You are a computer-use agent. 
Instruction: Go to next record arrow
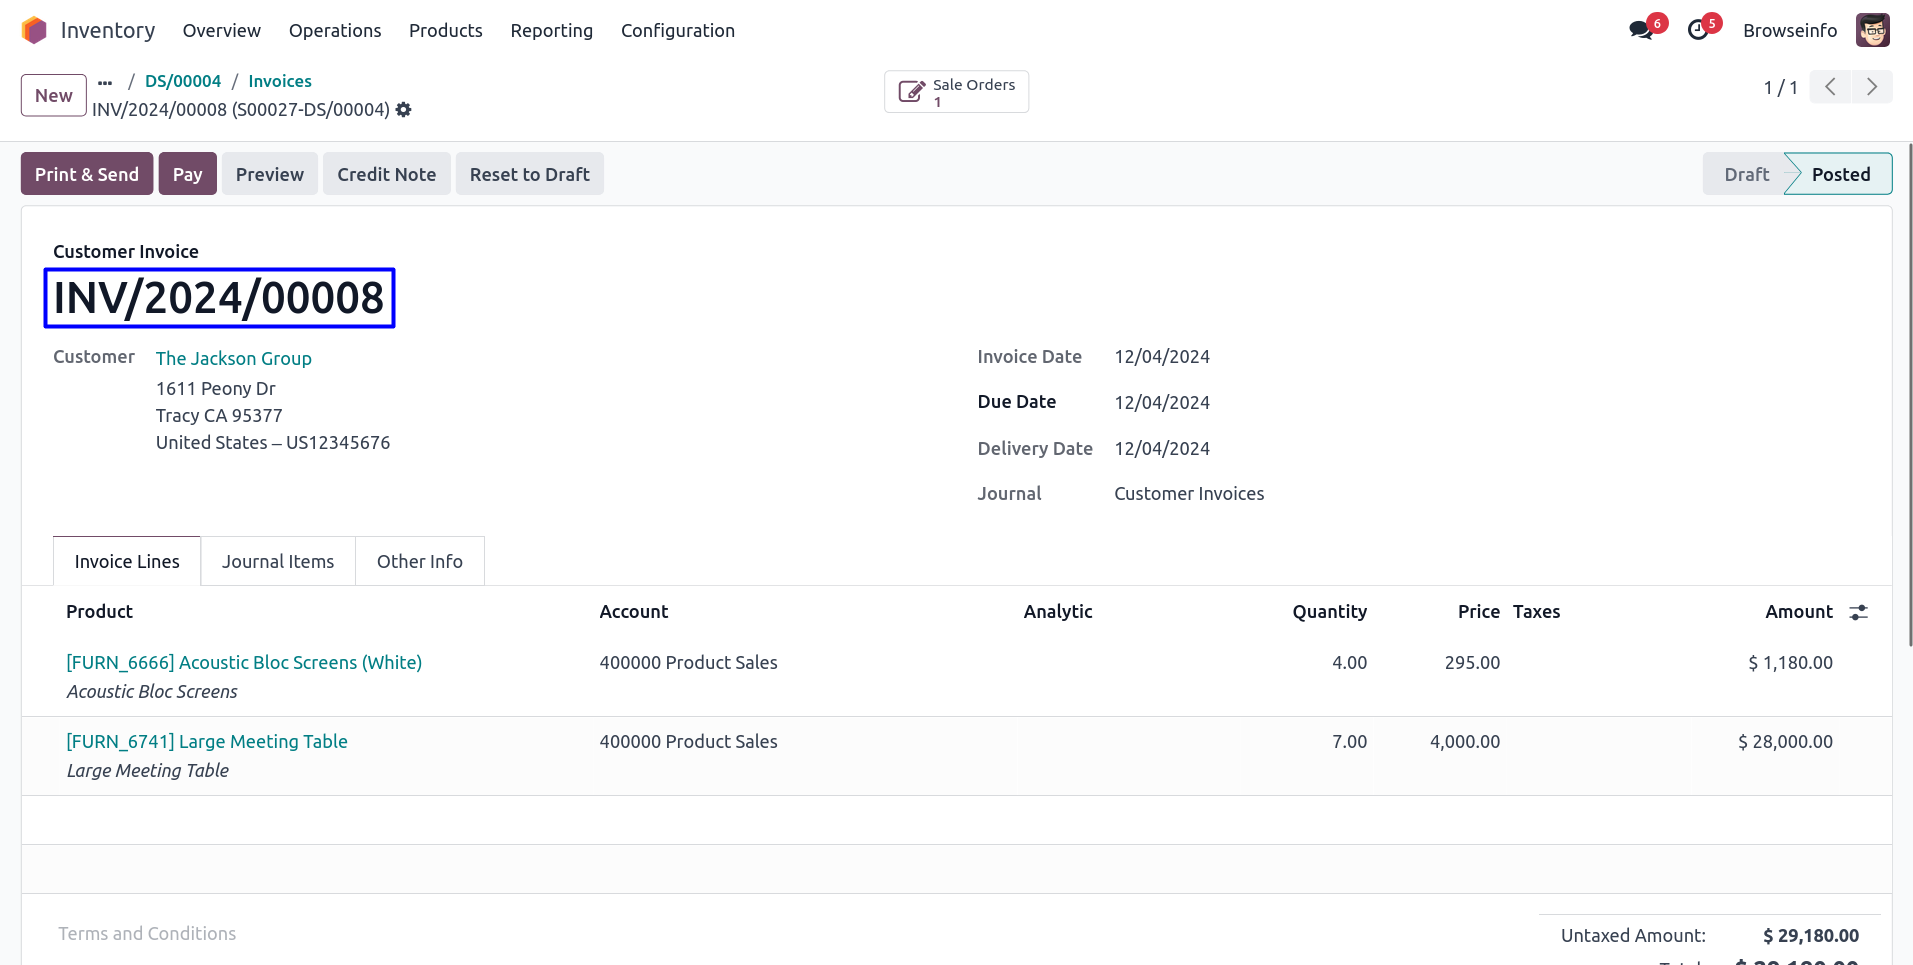tap(1872, 87)
